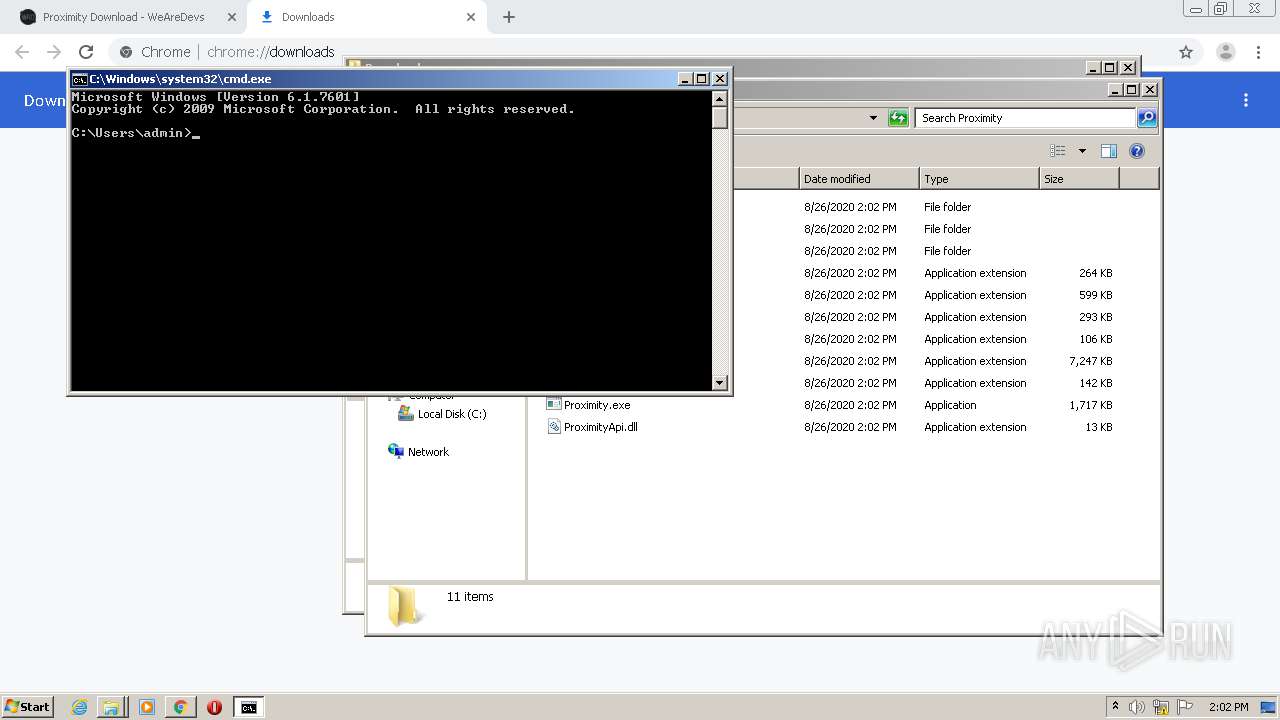Select Local Disk (C:) in navigation pane
The image size is (1280, 720).
(452, 414)
